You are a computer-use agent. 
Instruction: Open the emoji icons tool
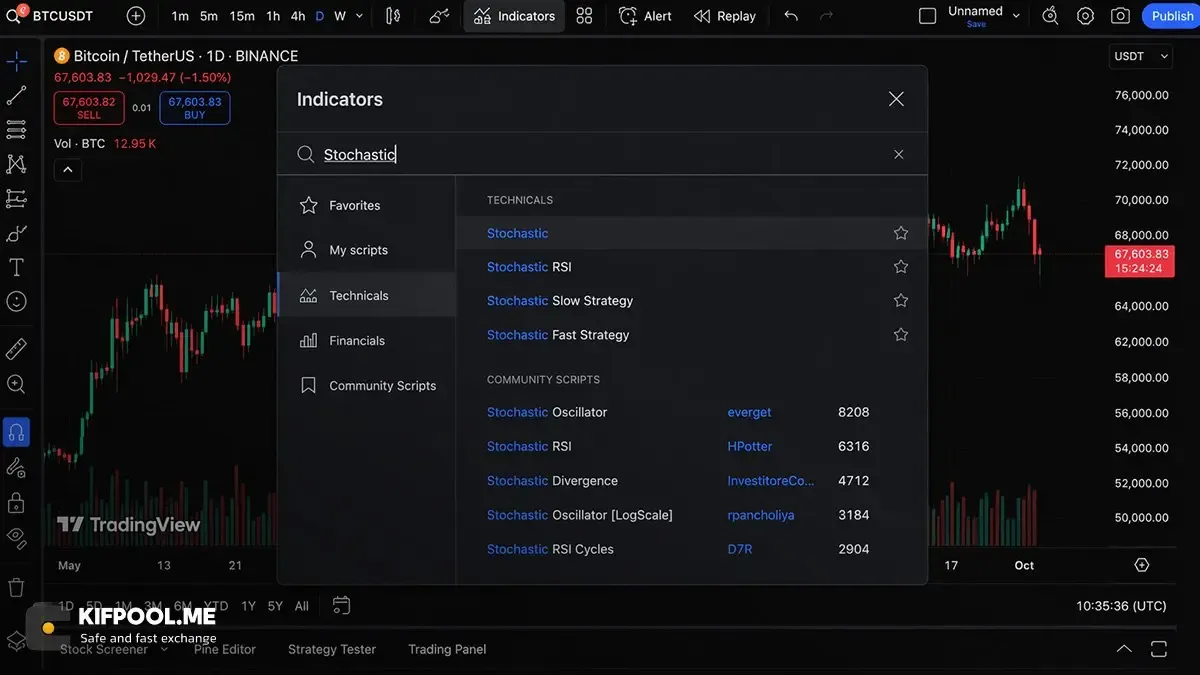16,301
